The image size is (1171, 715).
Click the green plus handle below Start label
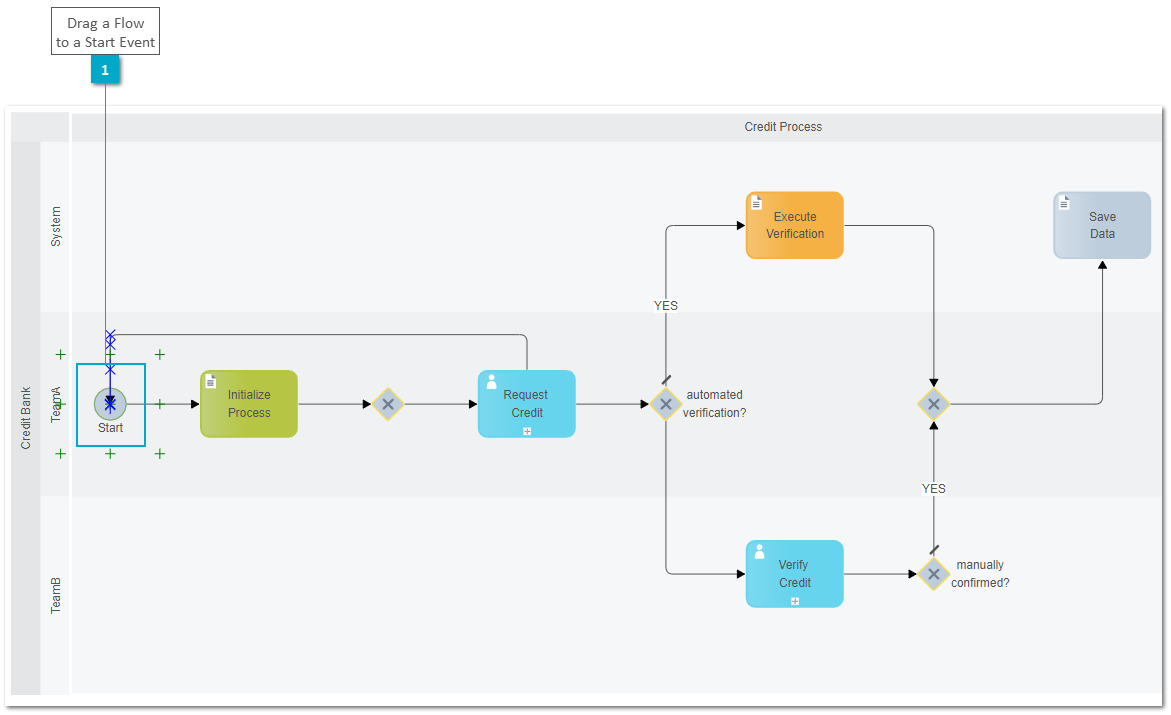[110, 454]
